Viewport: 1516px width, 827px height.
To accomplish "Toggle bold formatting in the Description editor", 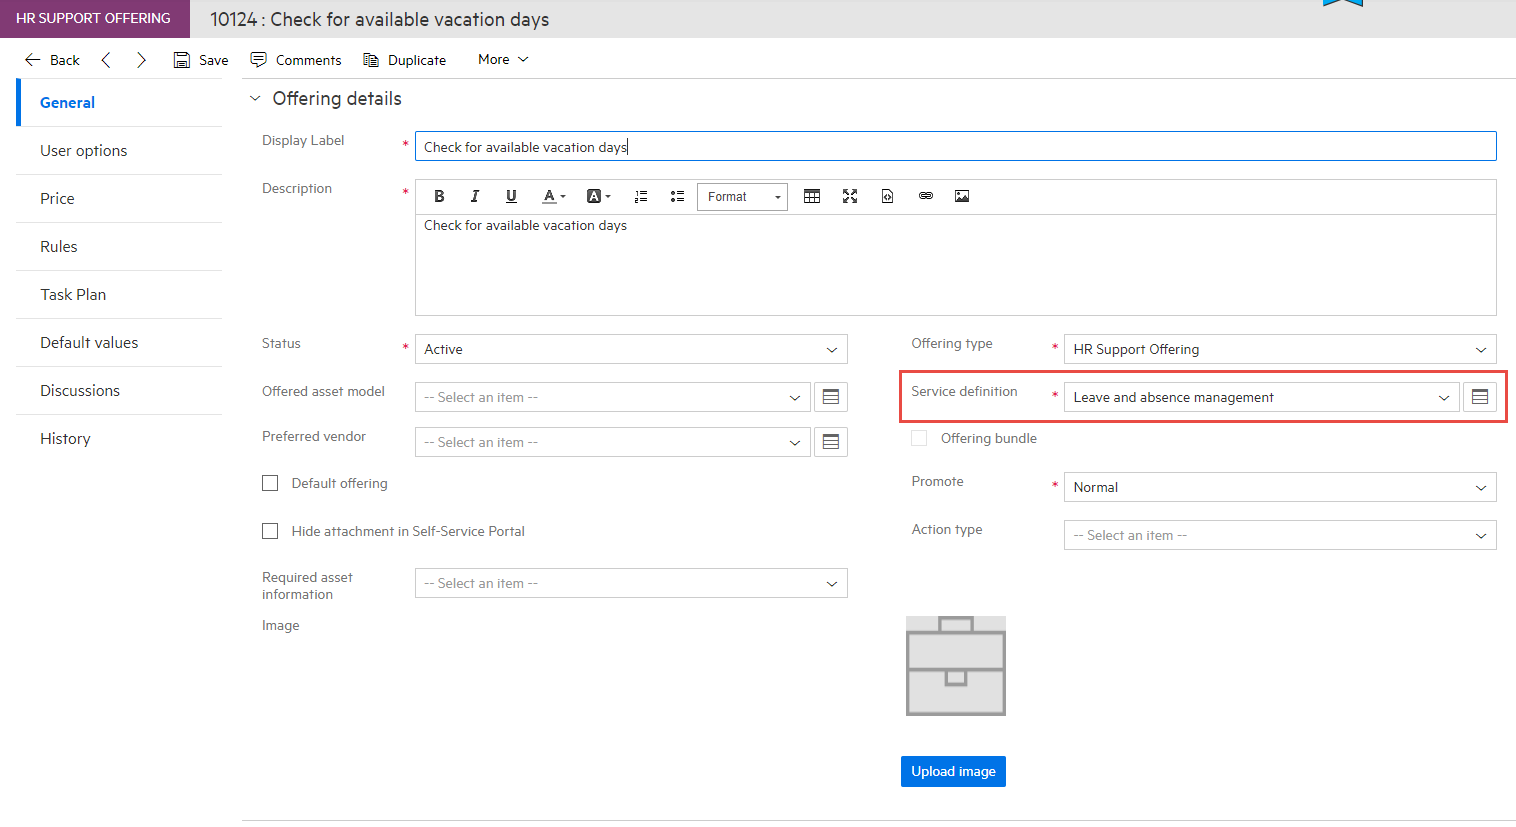I will (x=439, y=196).
